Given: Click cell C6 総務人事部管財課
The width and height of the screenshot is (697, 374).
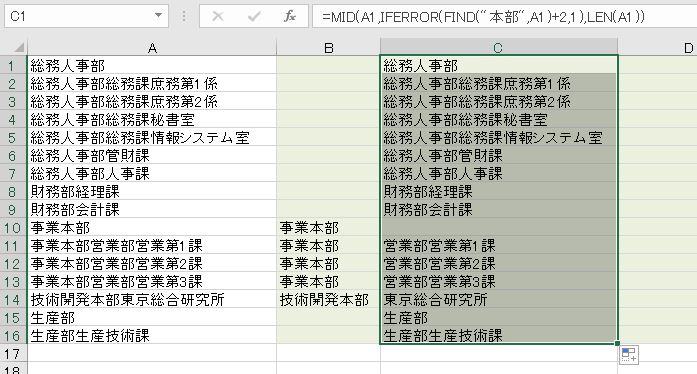Looking at the screenshot, I should point(499,156).
